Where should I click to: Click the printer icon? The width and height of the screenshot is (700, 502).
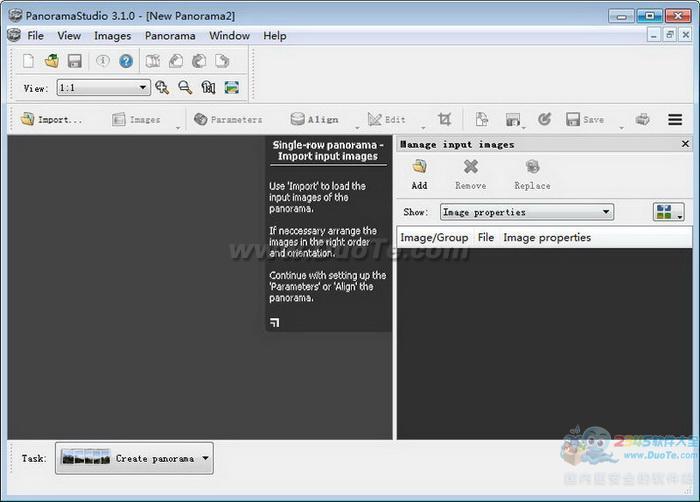pyautogui.click(x=642, y=119)
